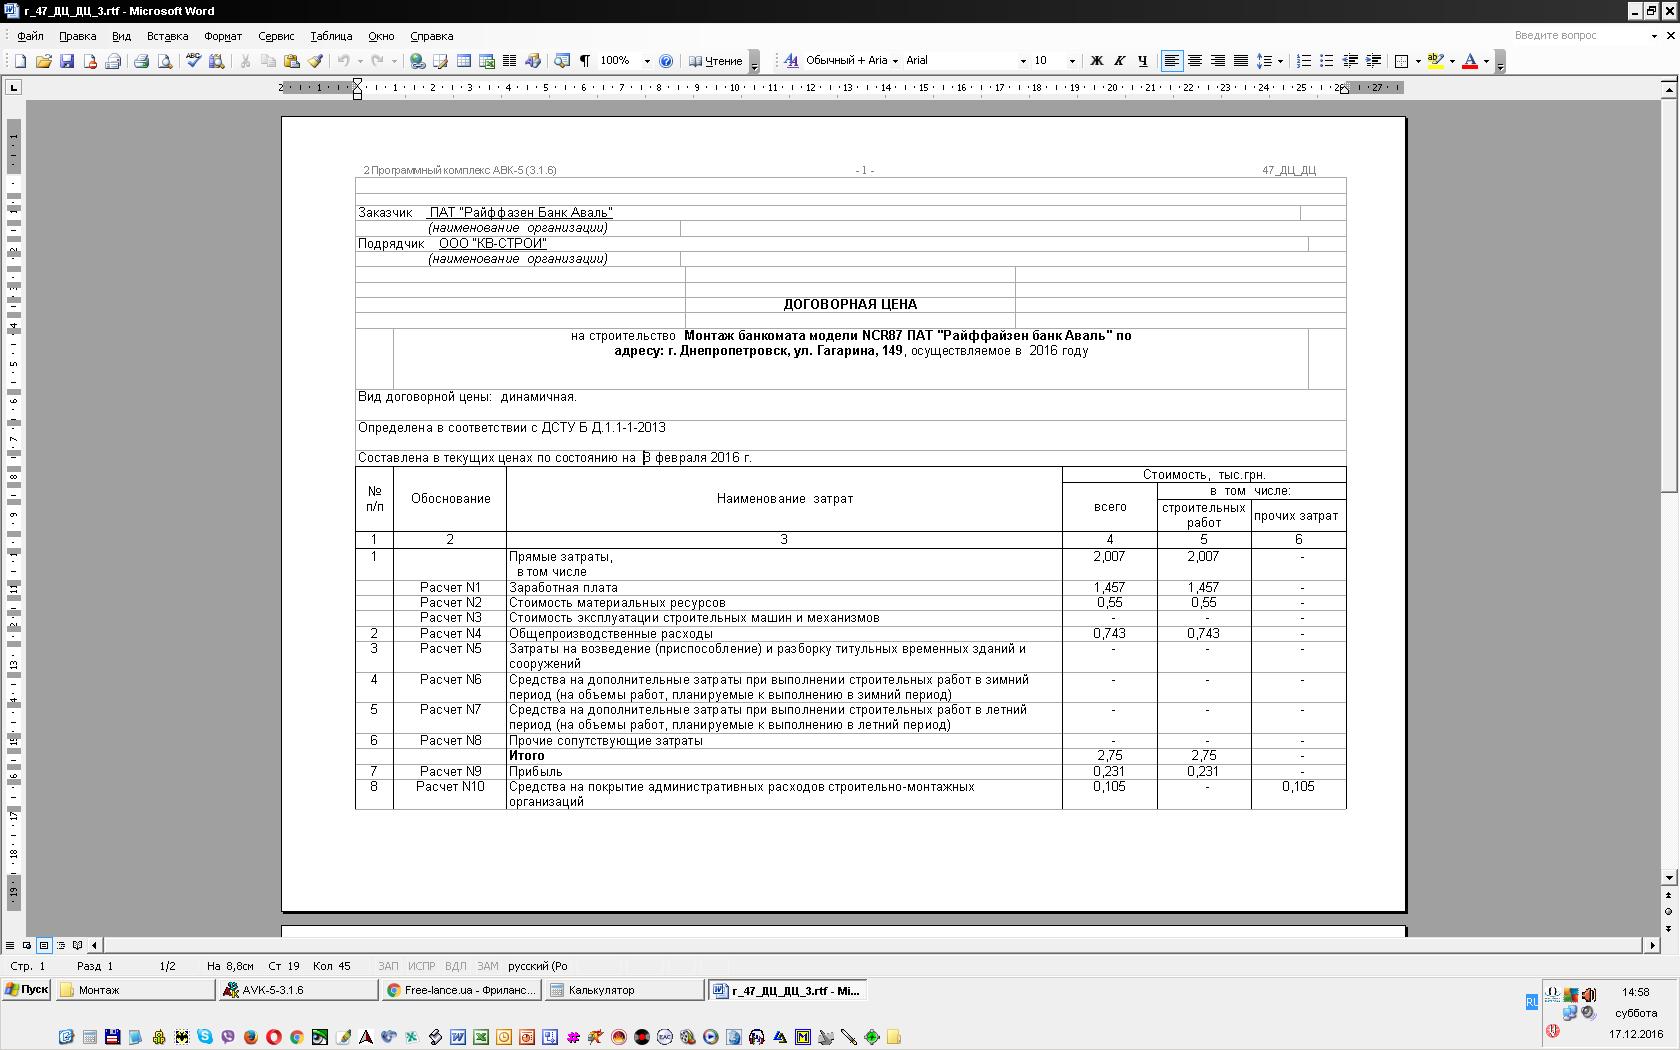
Task: Center the paragraph text
Action: tap(1194, 61)
